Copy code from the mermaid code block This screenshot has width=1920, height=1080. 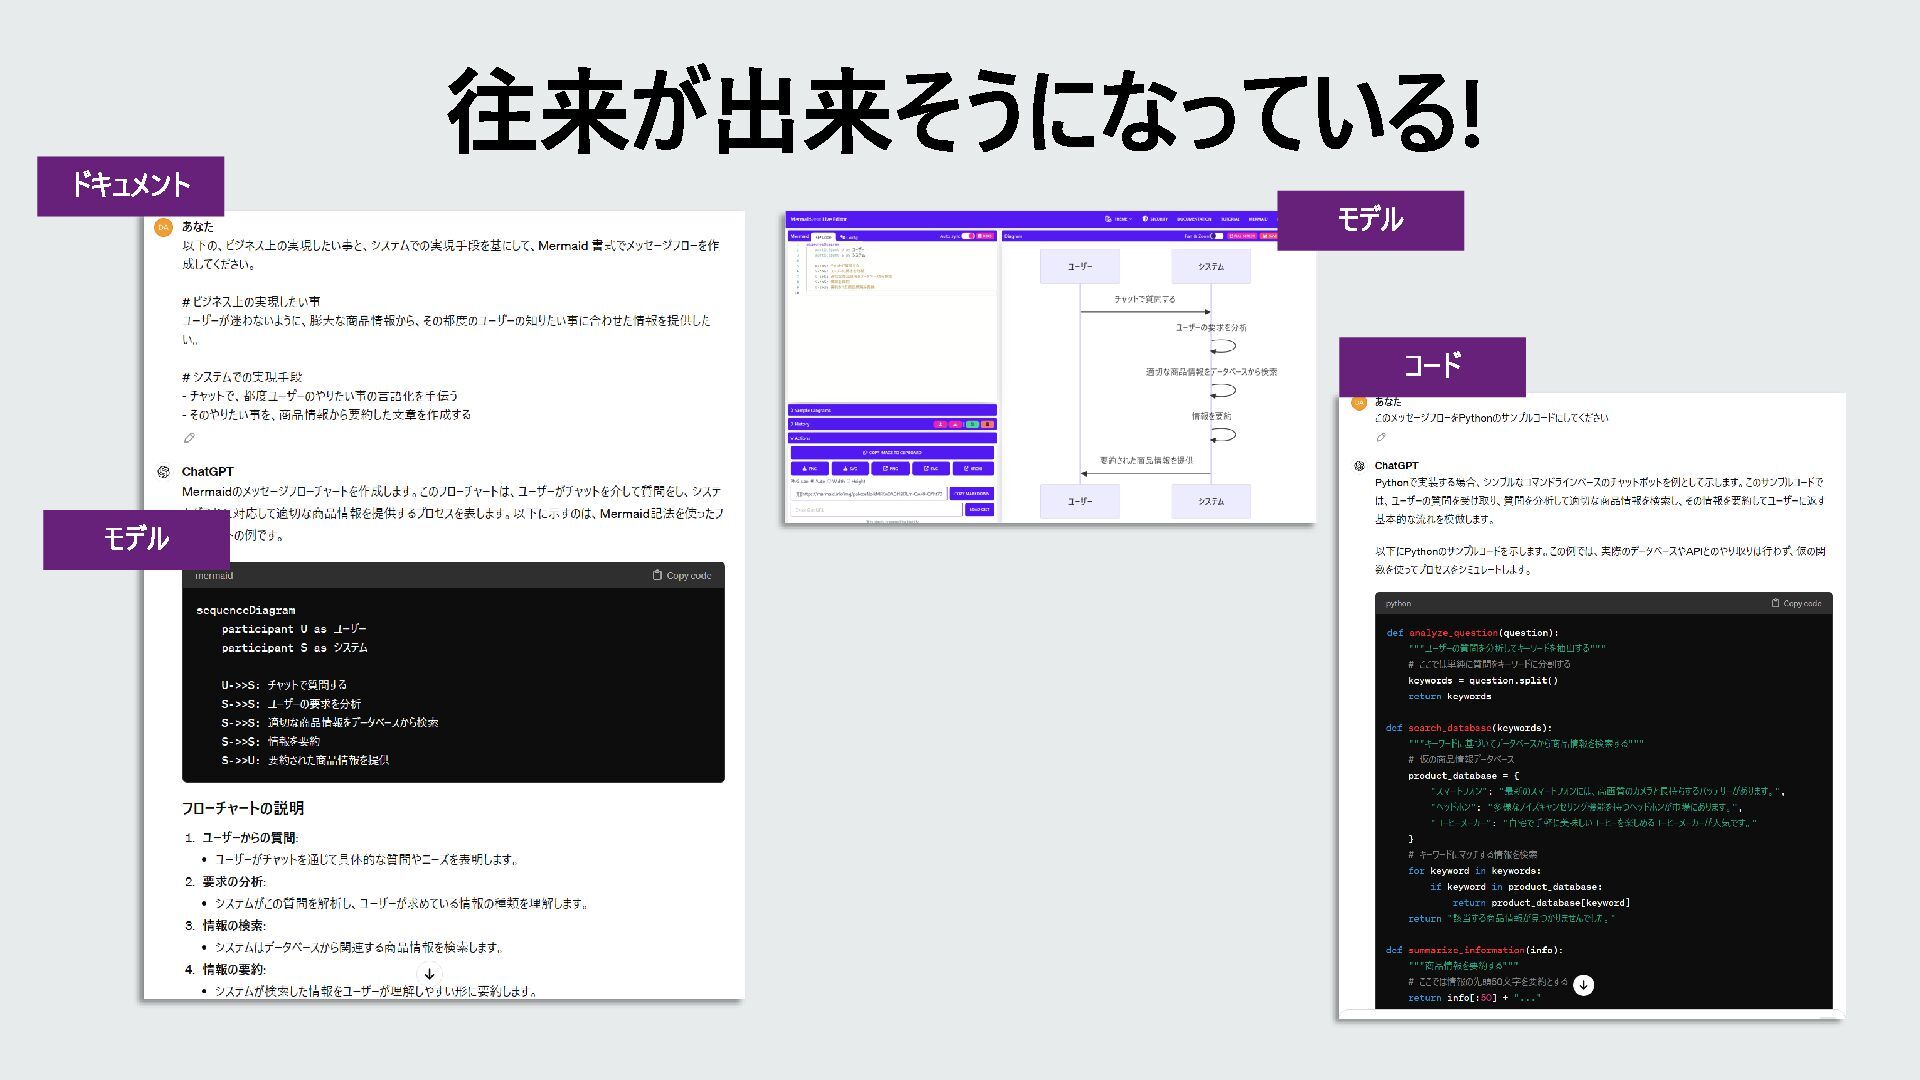pos(682,575)
